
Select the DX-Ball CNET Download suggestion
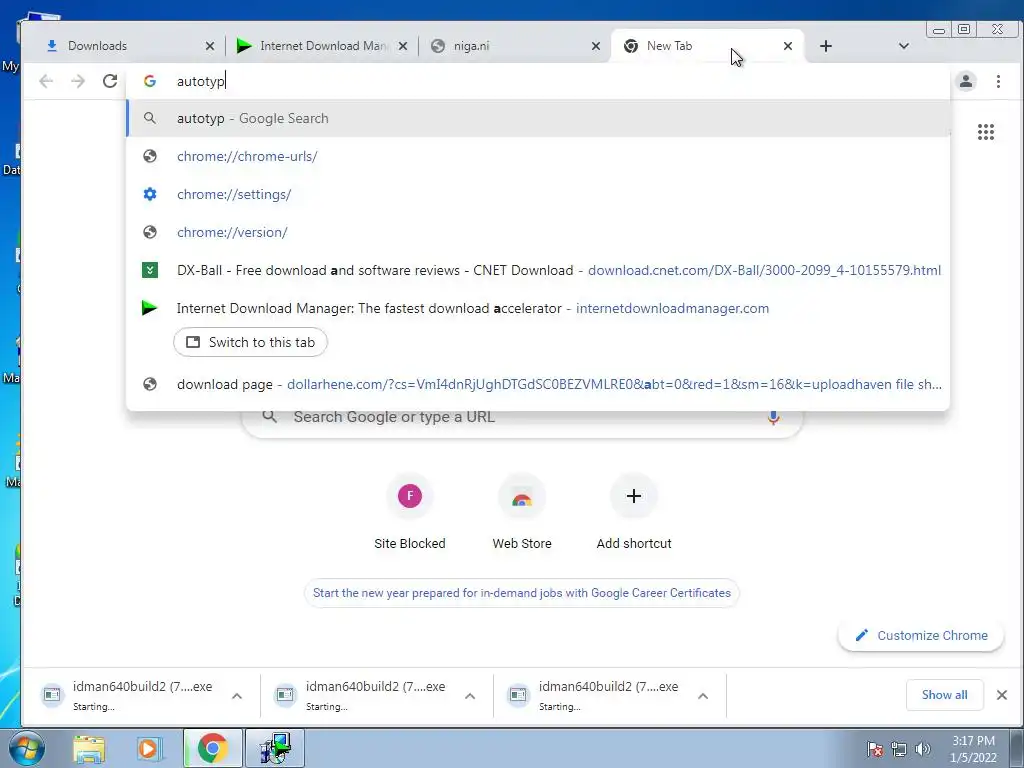pyautogui.click(x=538, y=270)
